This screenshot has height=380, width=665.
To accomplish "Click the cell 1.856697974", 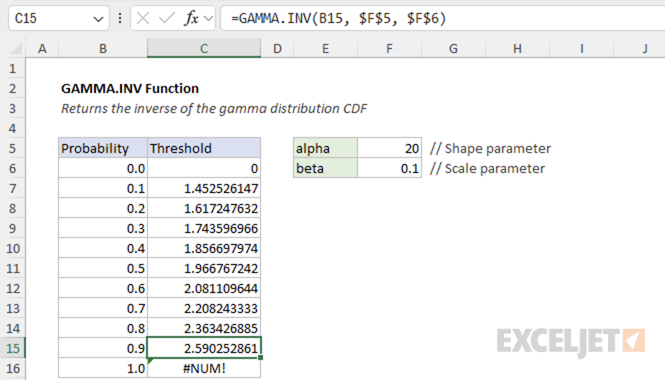I will [204, 248].
